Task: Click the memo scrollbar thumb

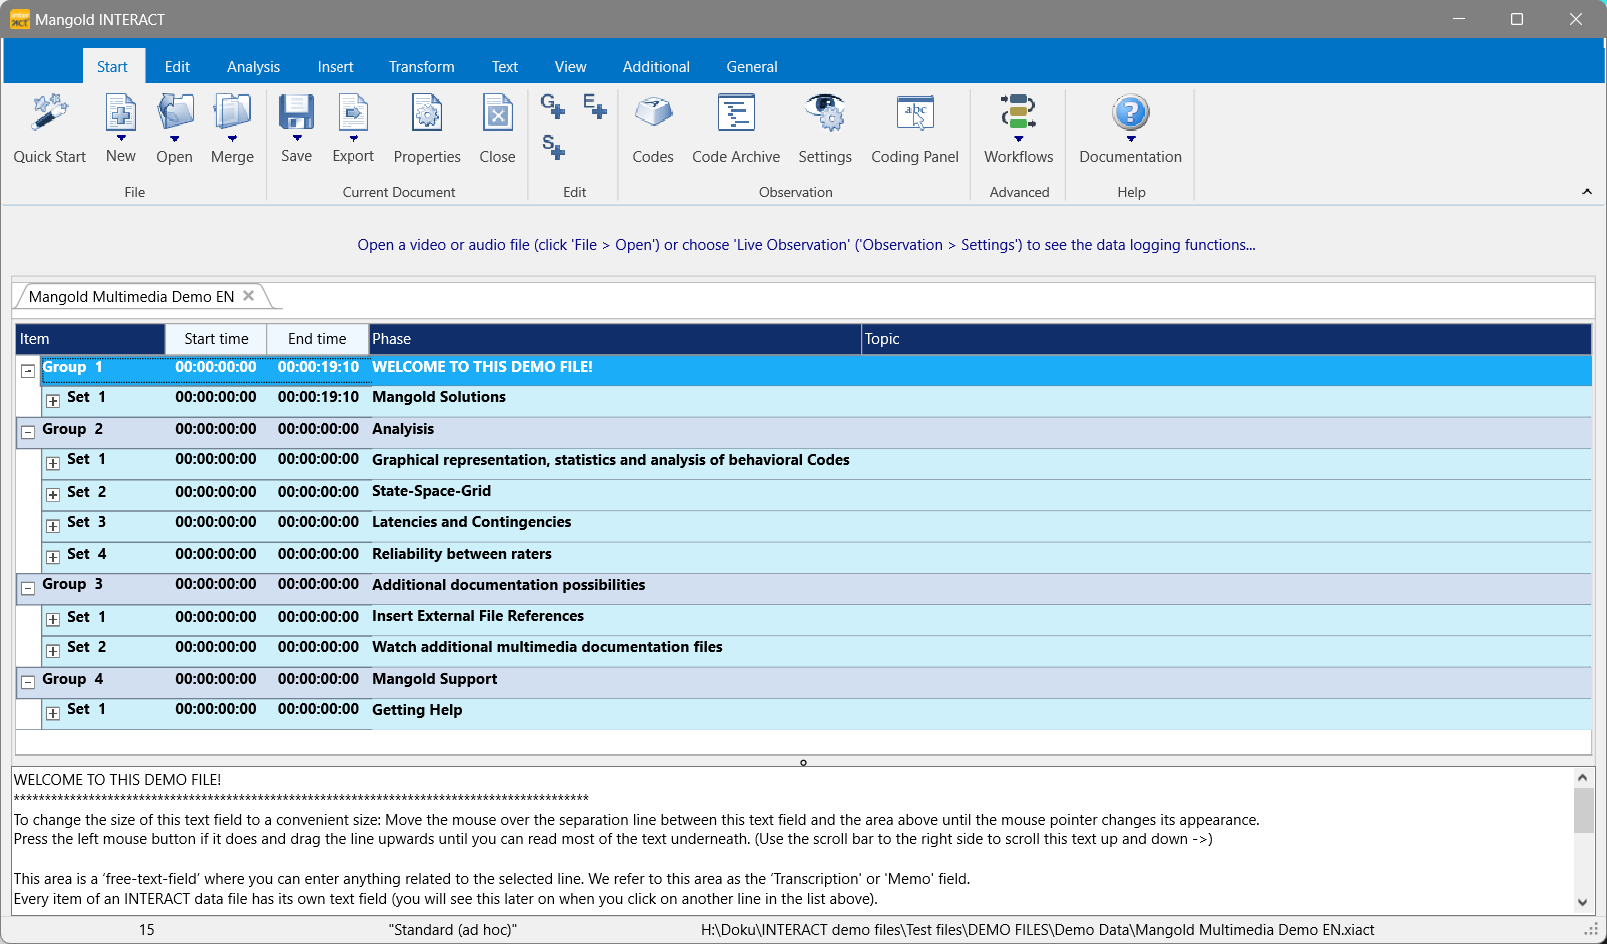Action: pos(1583,810)
